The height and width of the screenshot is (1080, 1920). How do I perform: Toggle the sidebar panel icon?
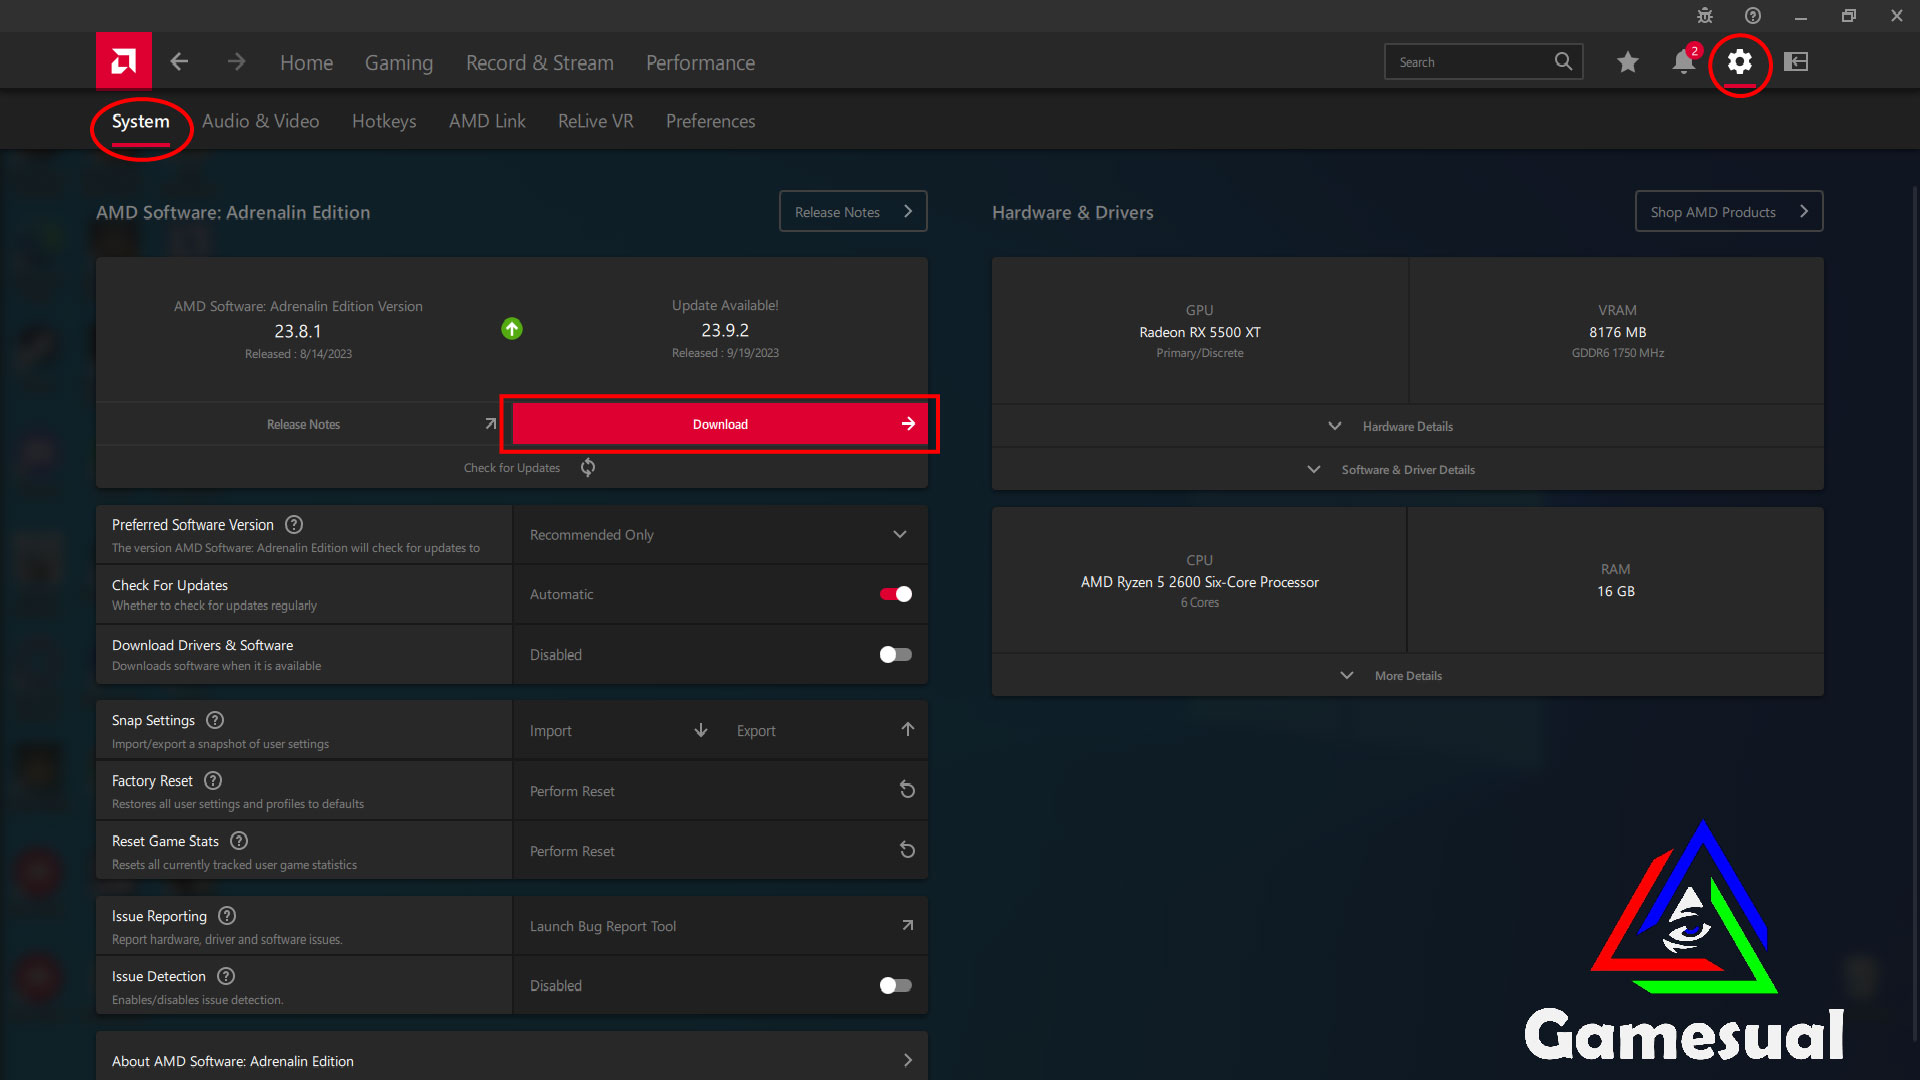click(1796, 62)
